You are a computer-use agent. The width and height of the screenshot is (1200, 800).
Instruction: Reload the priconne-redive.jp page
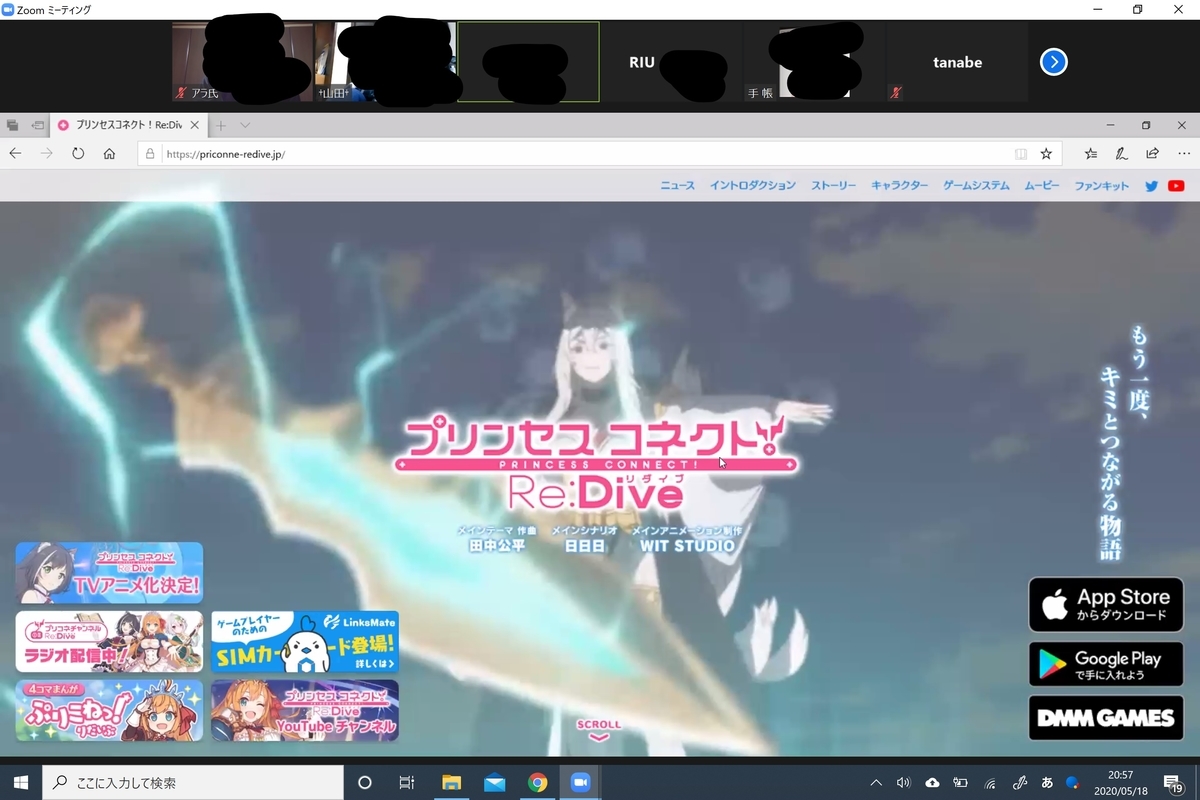[78, 154]
